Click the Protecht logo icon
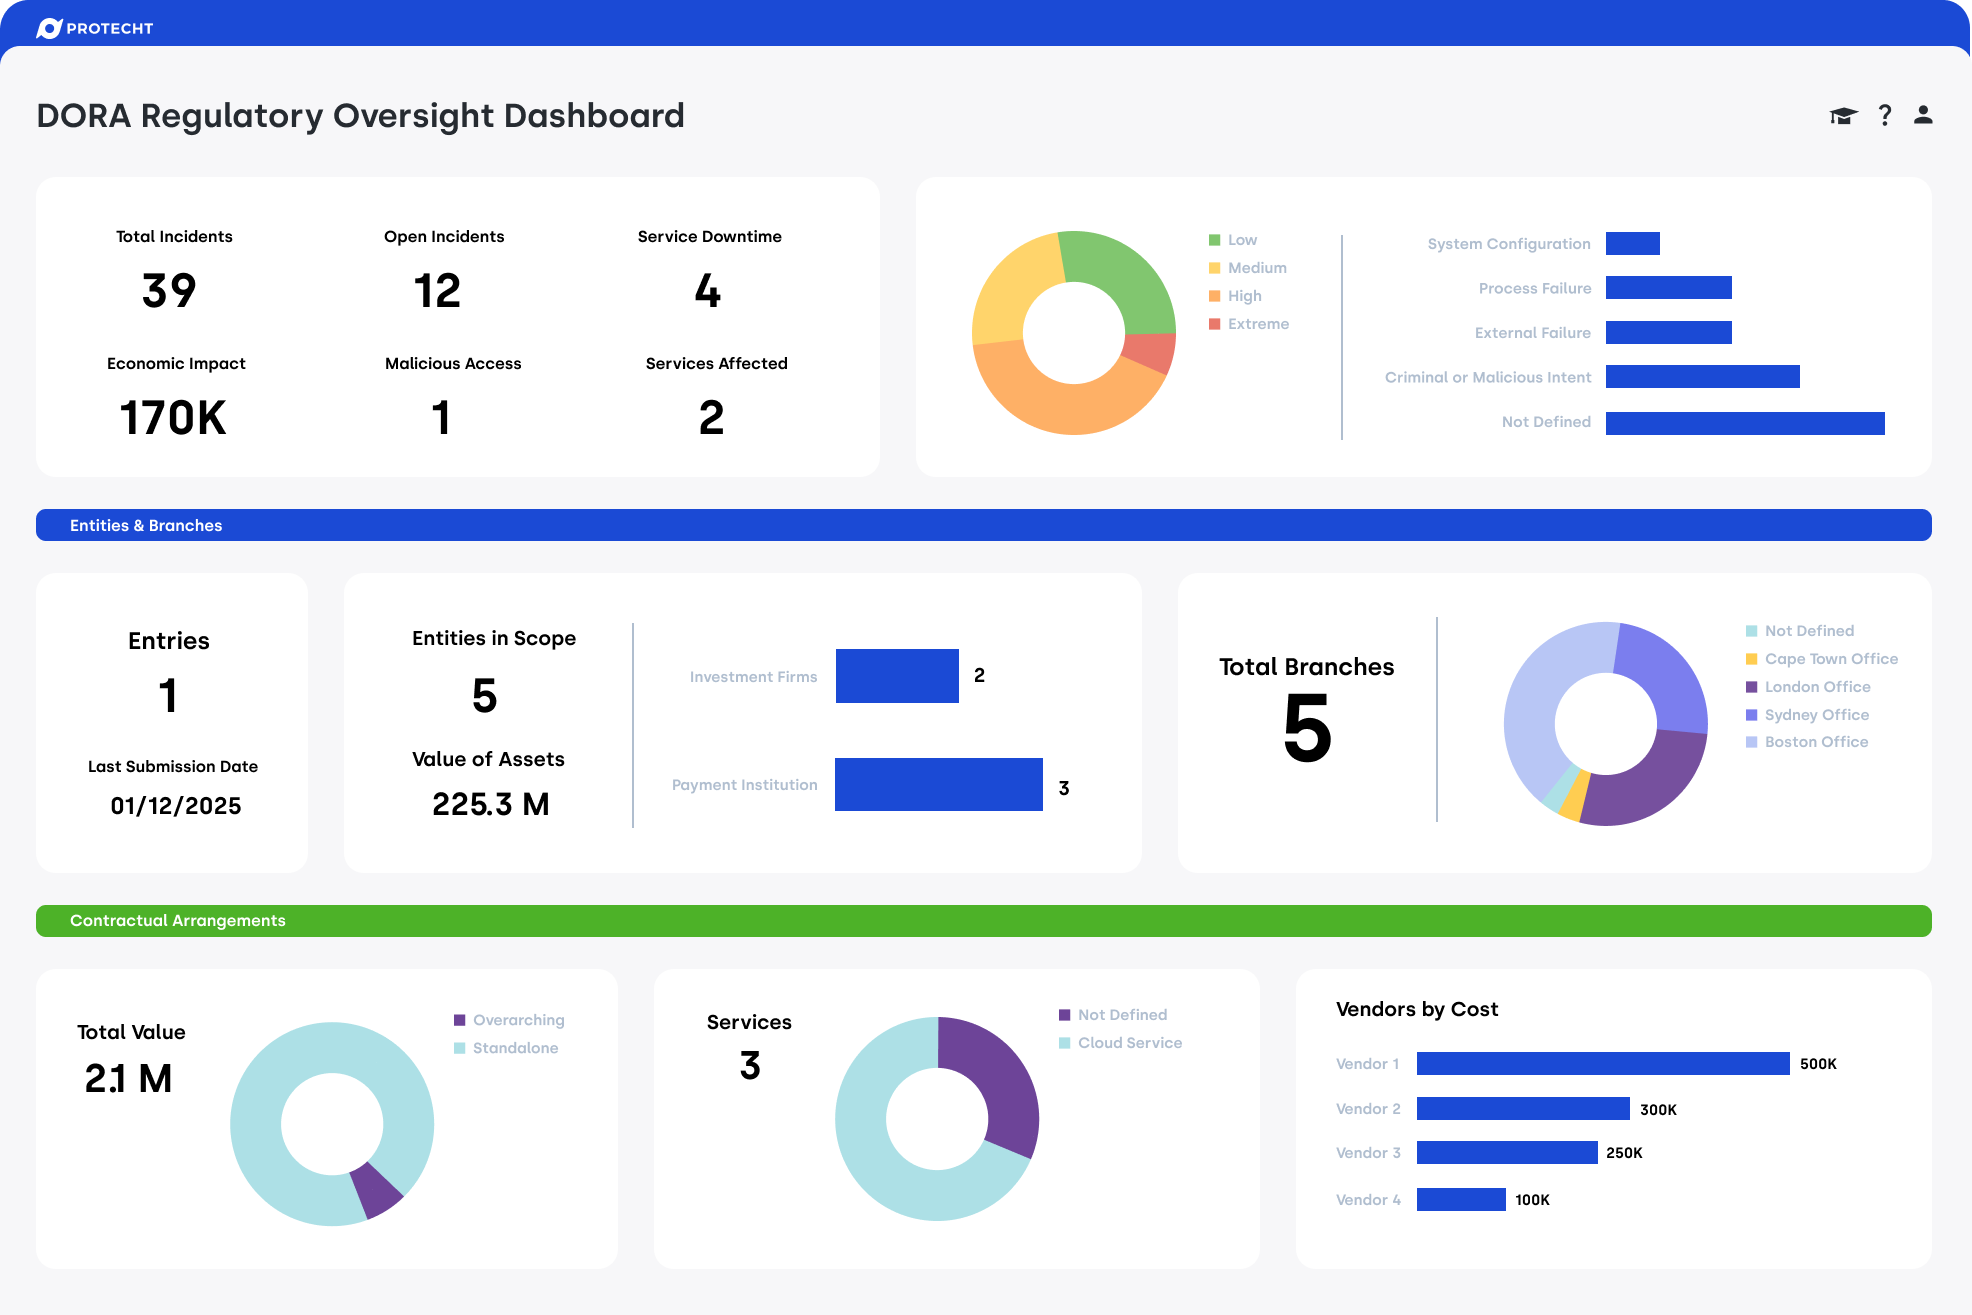 (49, 28)
